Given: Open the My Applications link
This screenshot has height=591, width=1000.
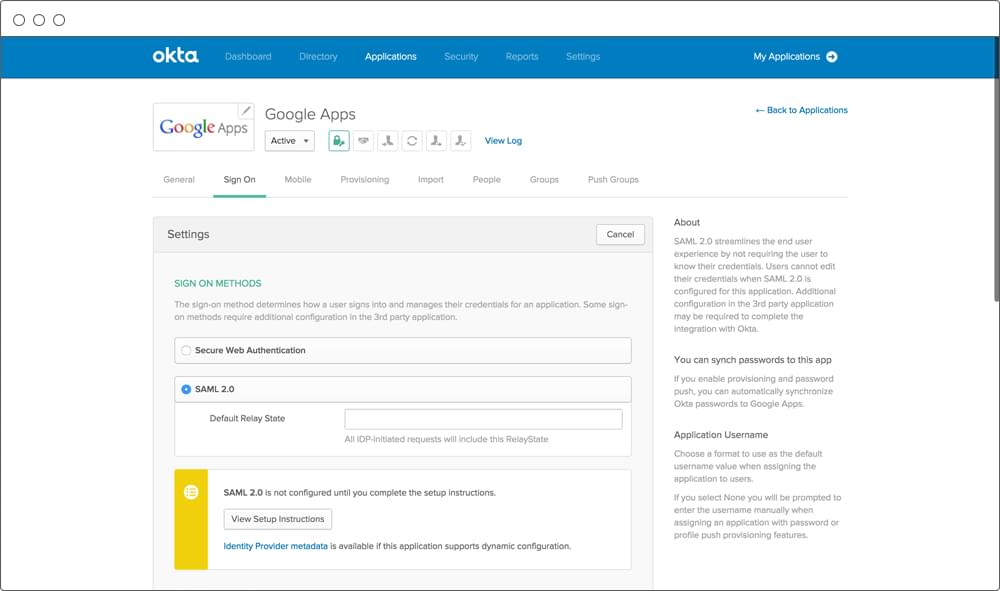Looking at the screenshot, I should (x=786, y=57).
